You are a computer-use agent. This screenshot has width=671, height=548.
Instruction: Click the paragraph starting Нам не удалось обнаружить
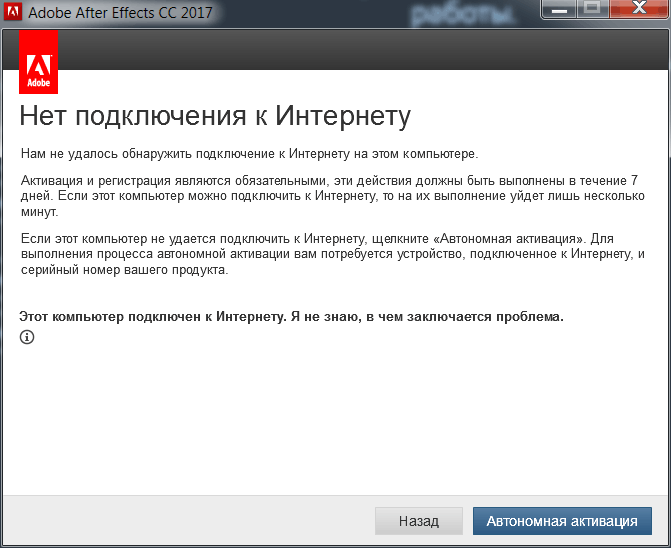point(249,154)
